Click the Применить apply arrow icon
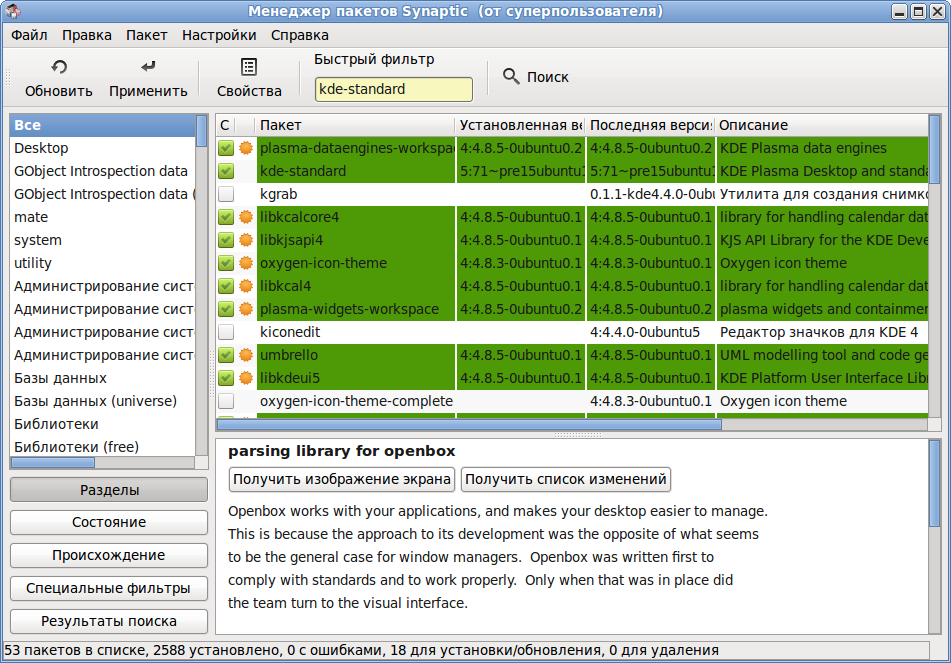This screenshot has height=663, width=951. (x=148, y=67)
